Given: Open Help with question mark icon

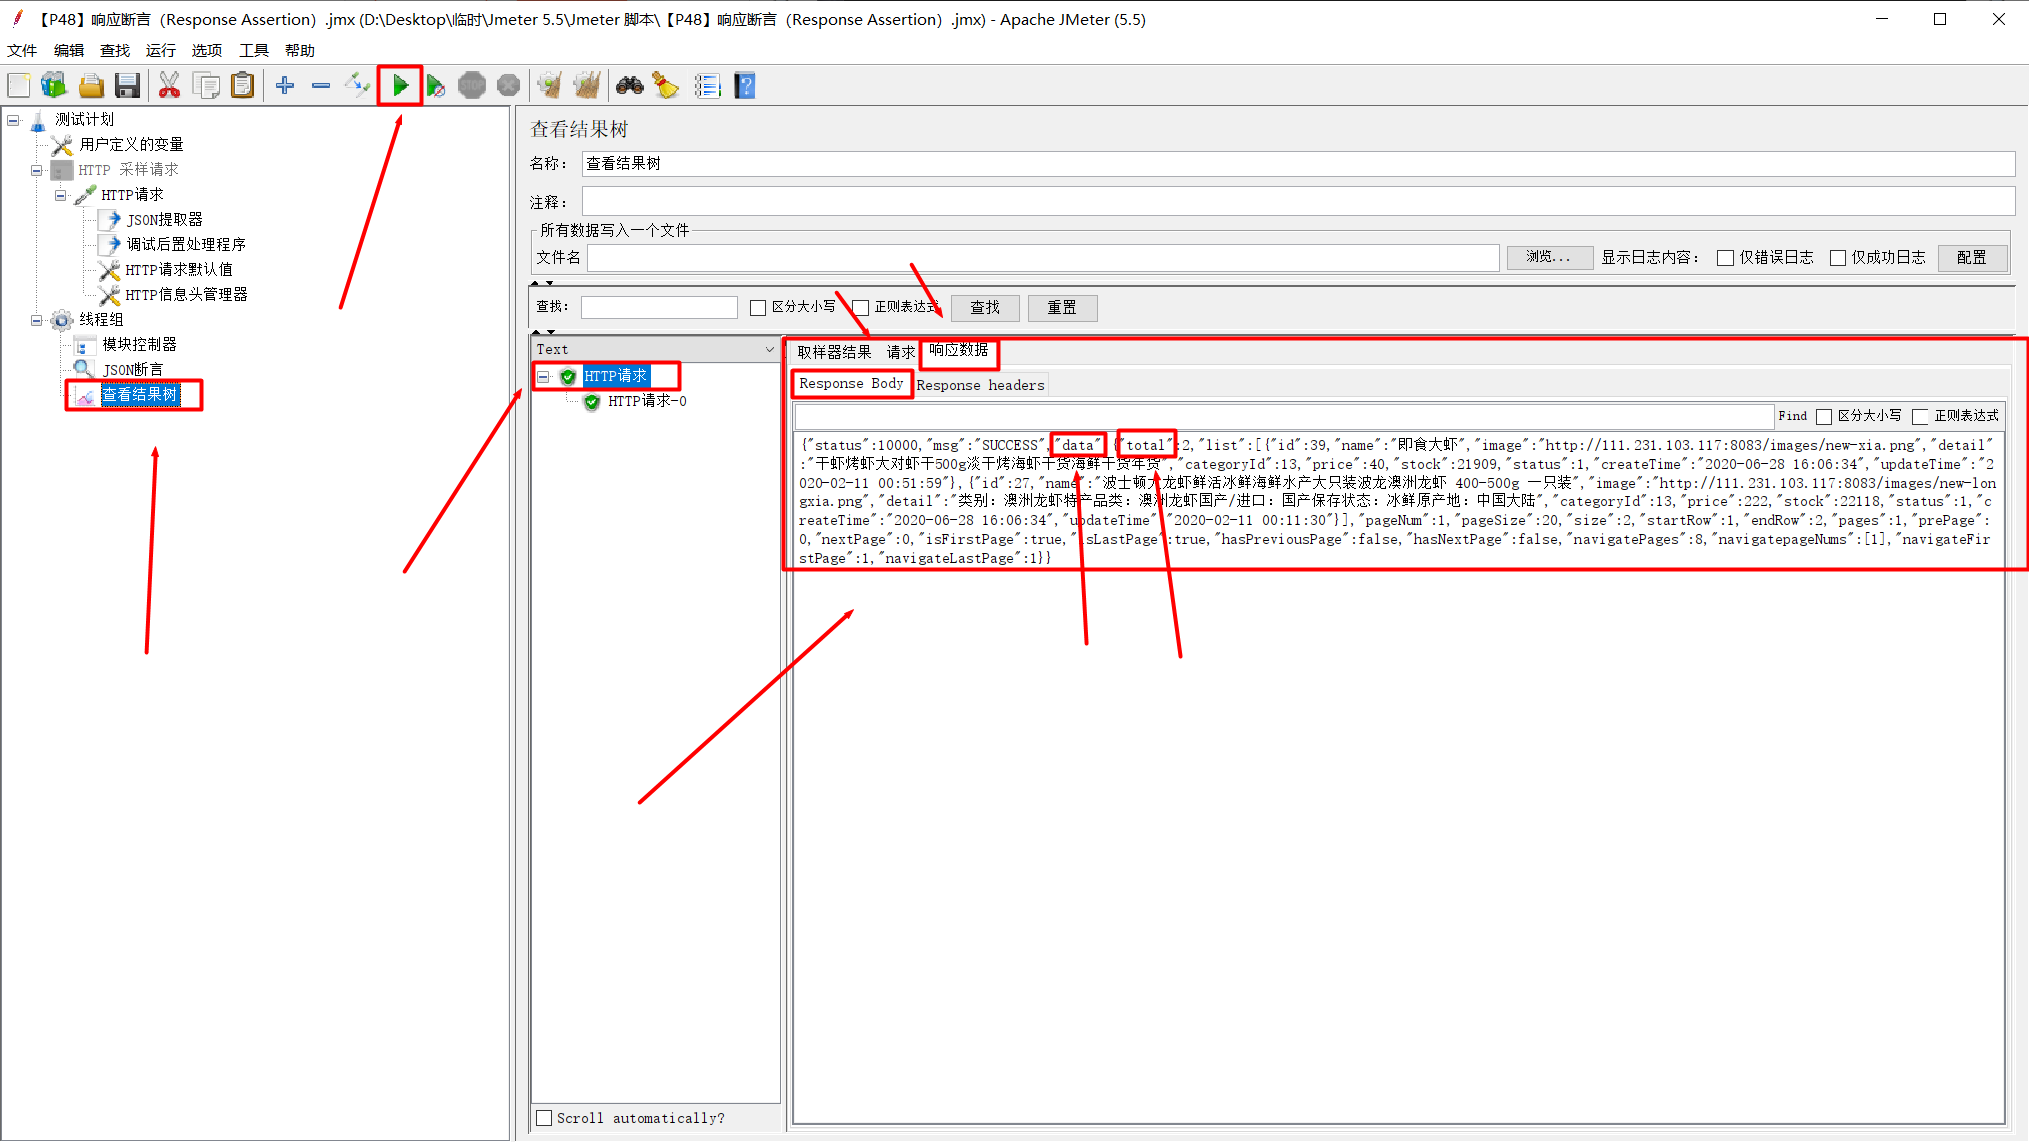Looking at the screenshot, I should click(x=745, y=86).
